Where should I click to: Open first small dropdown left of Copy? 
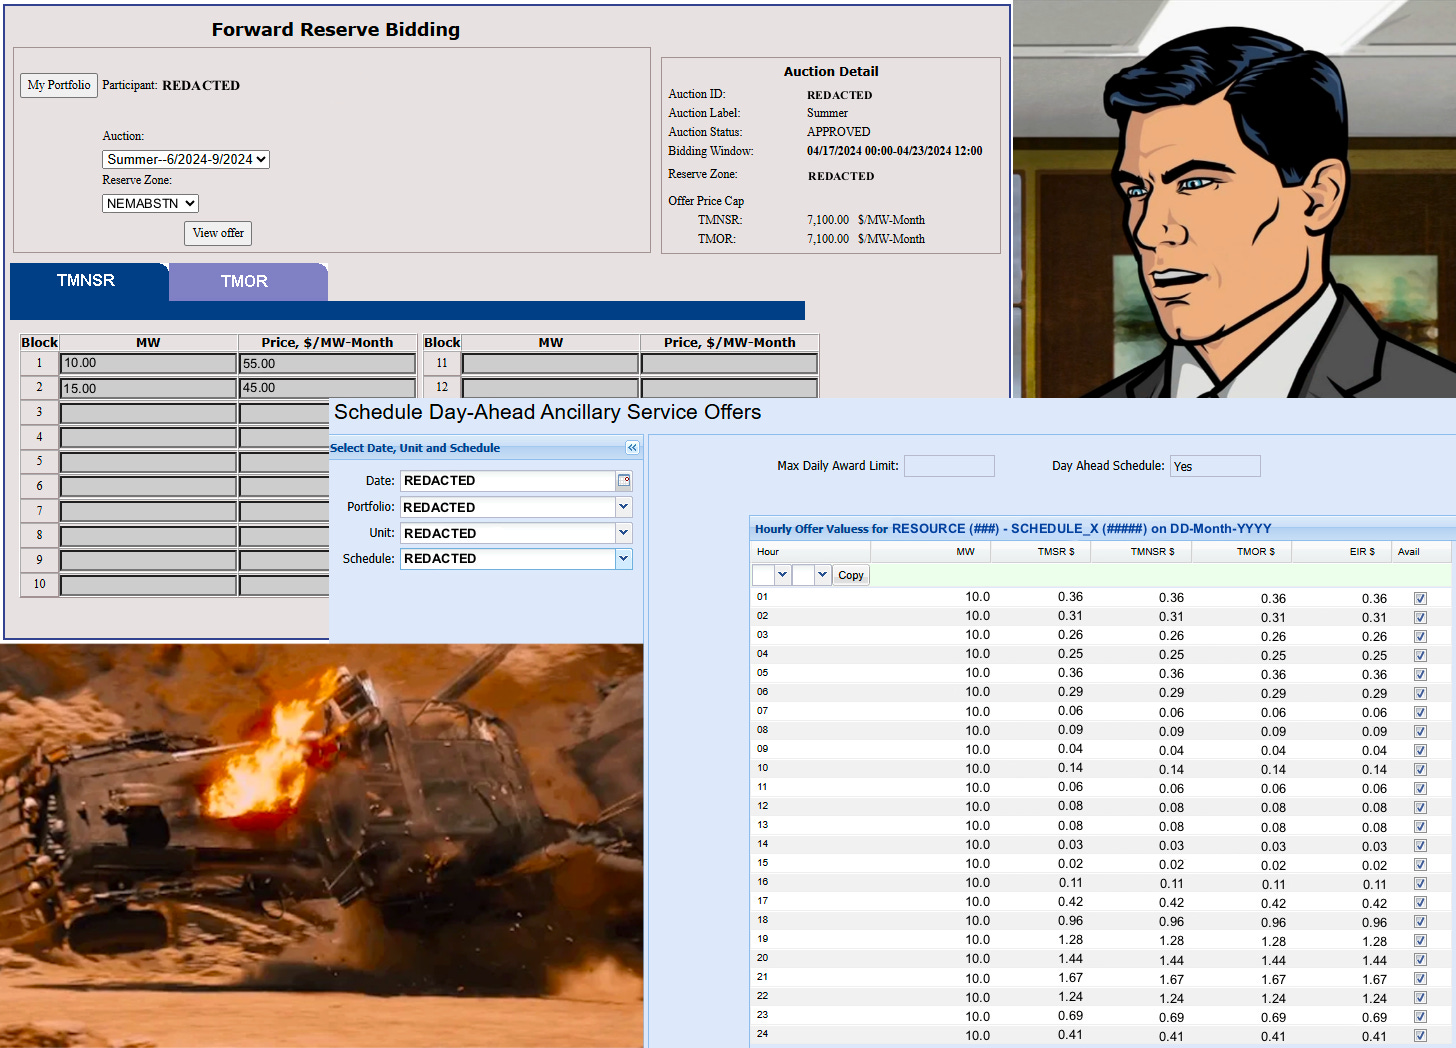(782, 575)
